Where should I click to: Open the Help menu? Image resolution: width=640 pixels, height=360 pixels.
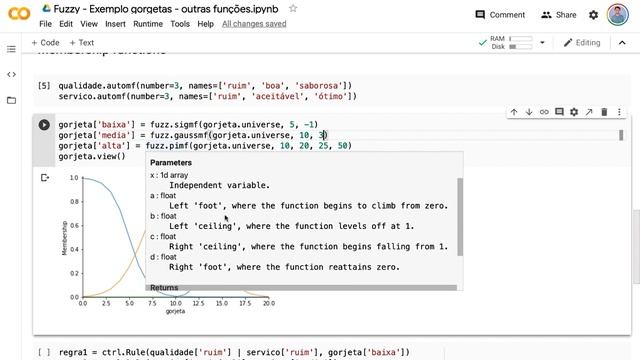click(205, 24)
